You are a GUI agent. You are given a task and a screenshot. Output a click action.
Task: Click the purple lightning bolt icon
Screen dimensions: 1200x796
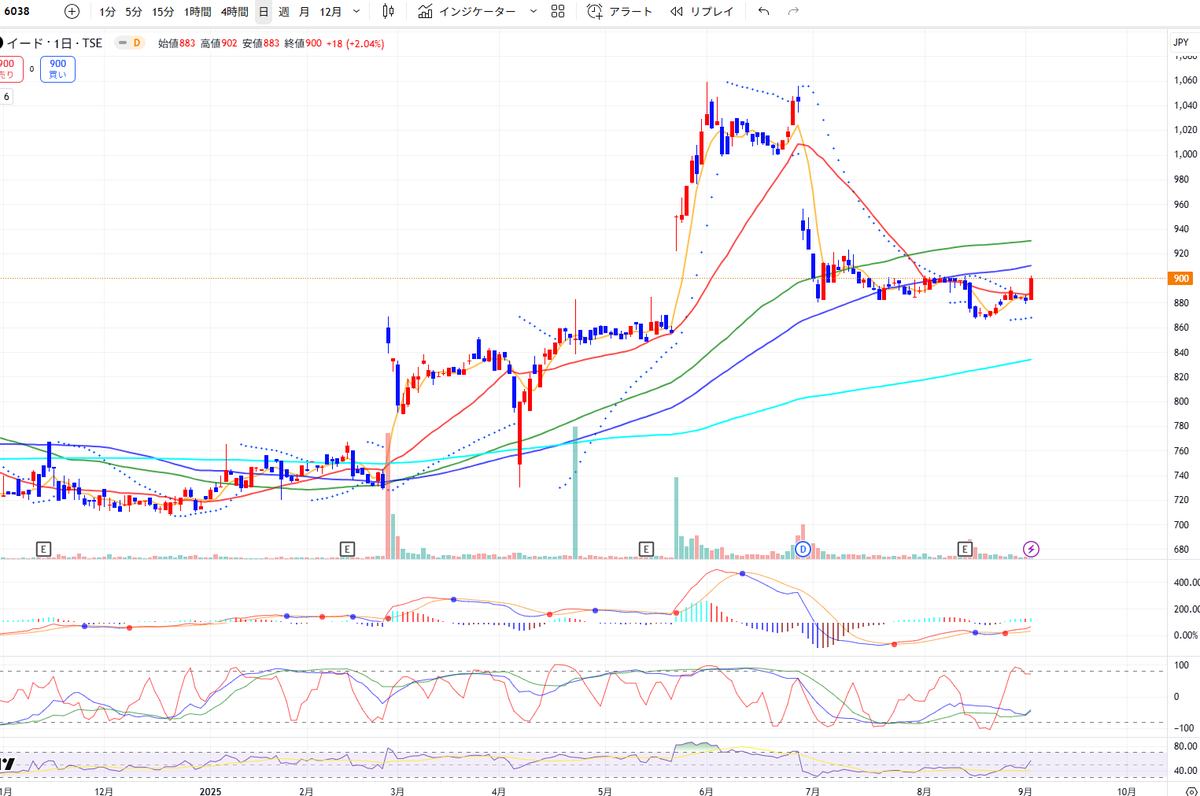point(1032,548)
